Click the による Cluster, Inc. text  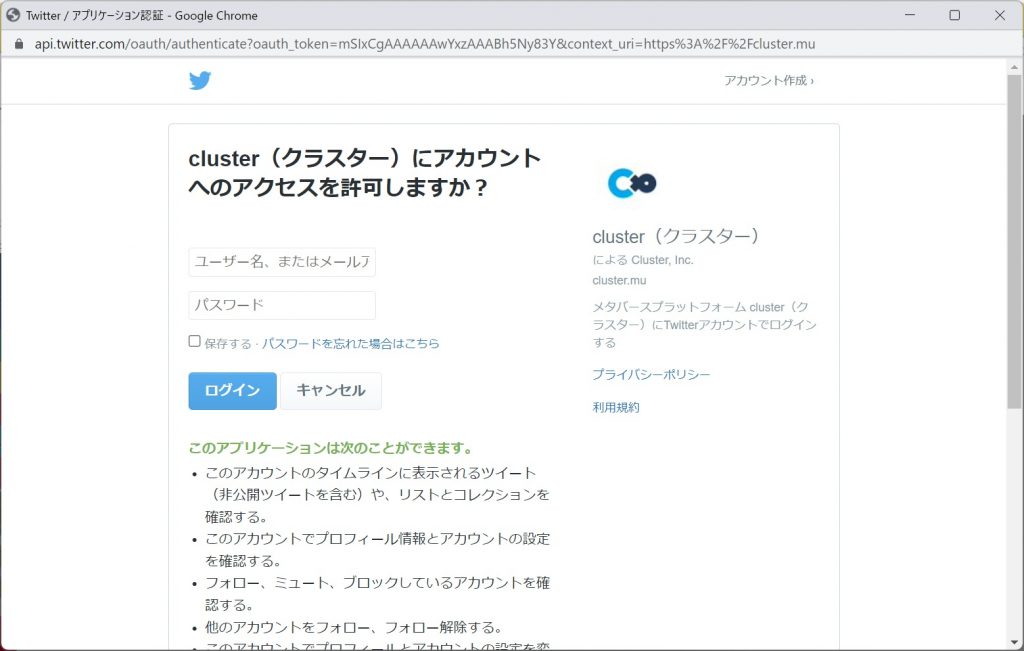tap(643, 260)
